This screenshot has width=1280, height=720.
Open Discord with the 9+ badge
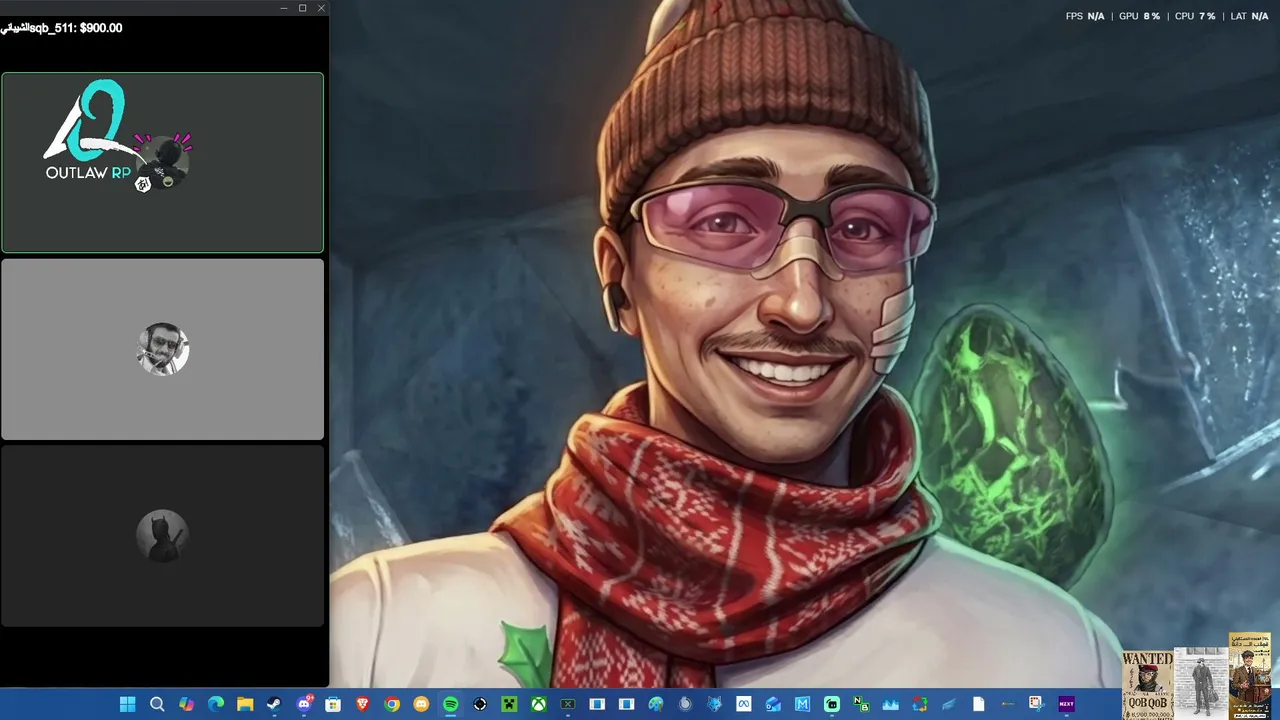point(304,704)
